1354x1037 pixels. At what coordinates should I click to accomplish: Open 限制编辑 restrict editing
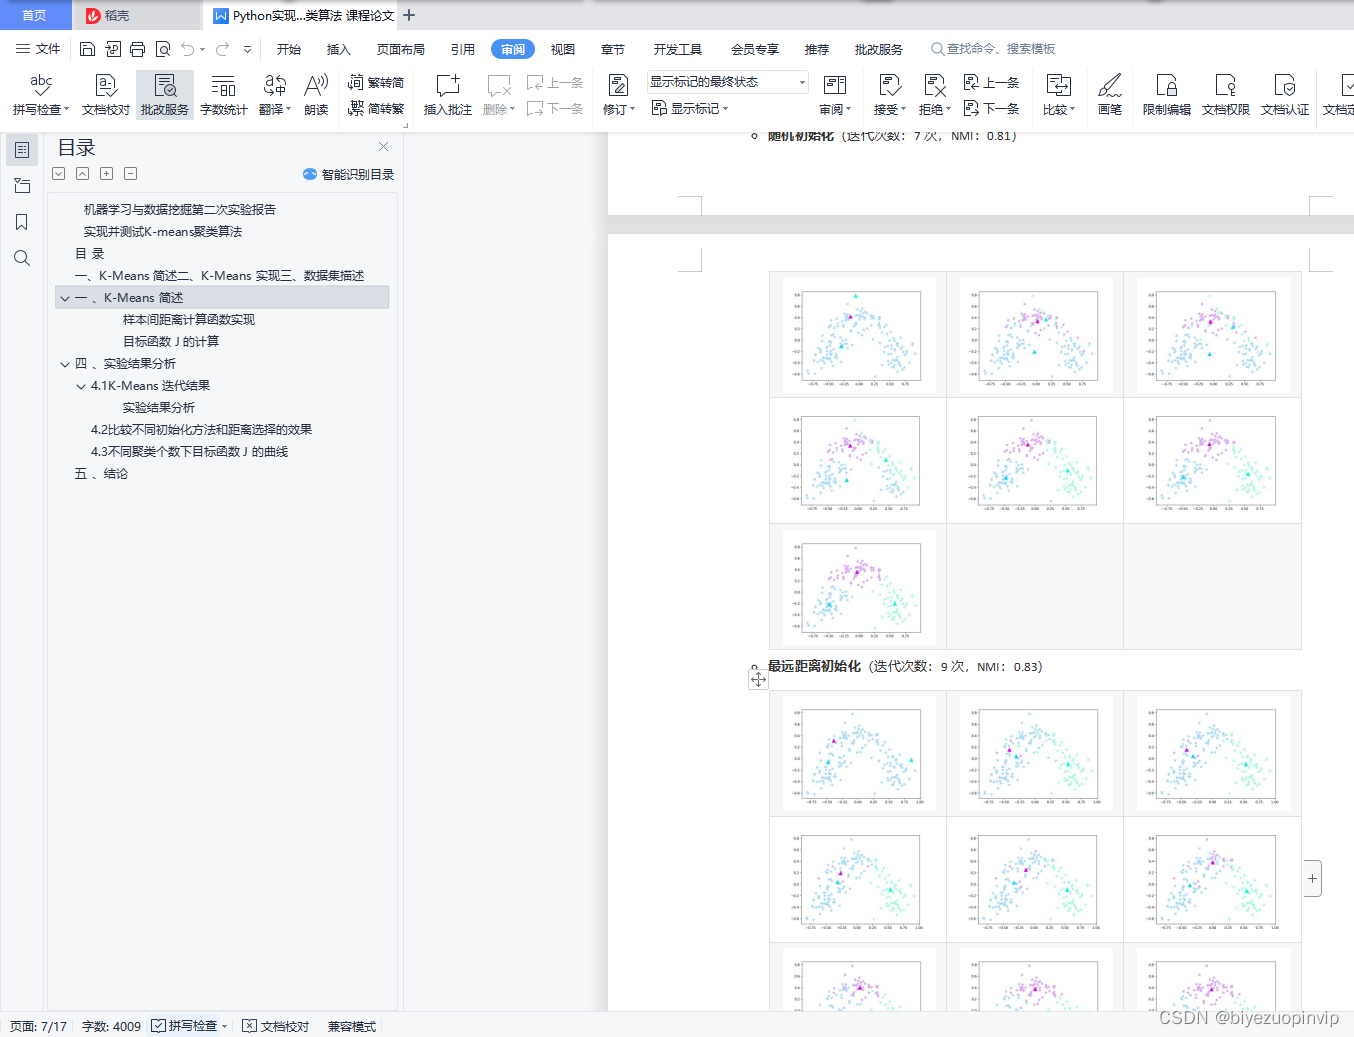pyautogui.click(x=1167, y=95)
